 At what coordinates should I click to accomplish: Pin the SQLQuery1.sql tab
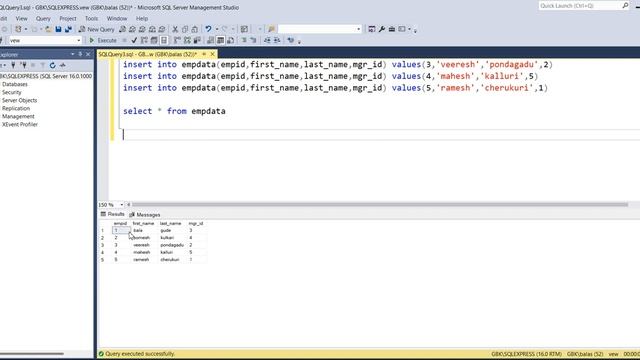(204, 54)
